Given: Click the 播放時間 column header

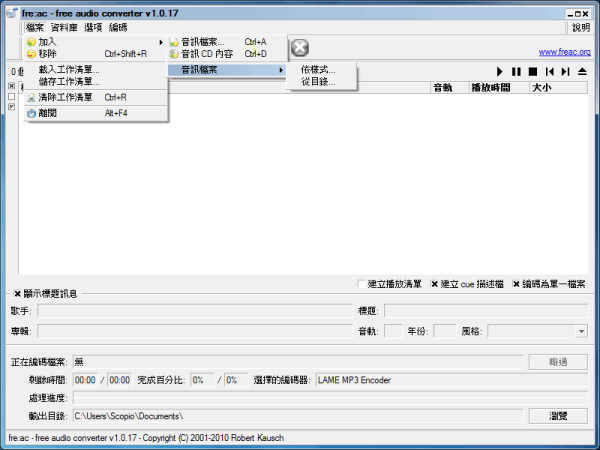Looking at the screenshot, I should (x=499, y=88).
